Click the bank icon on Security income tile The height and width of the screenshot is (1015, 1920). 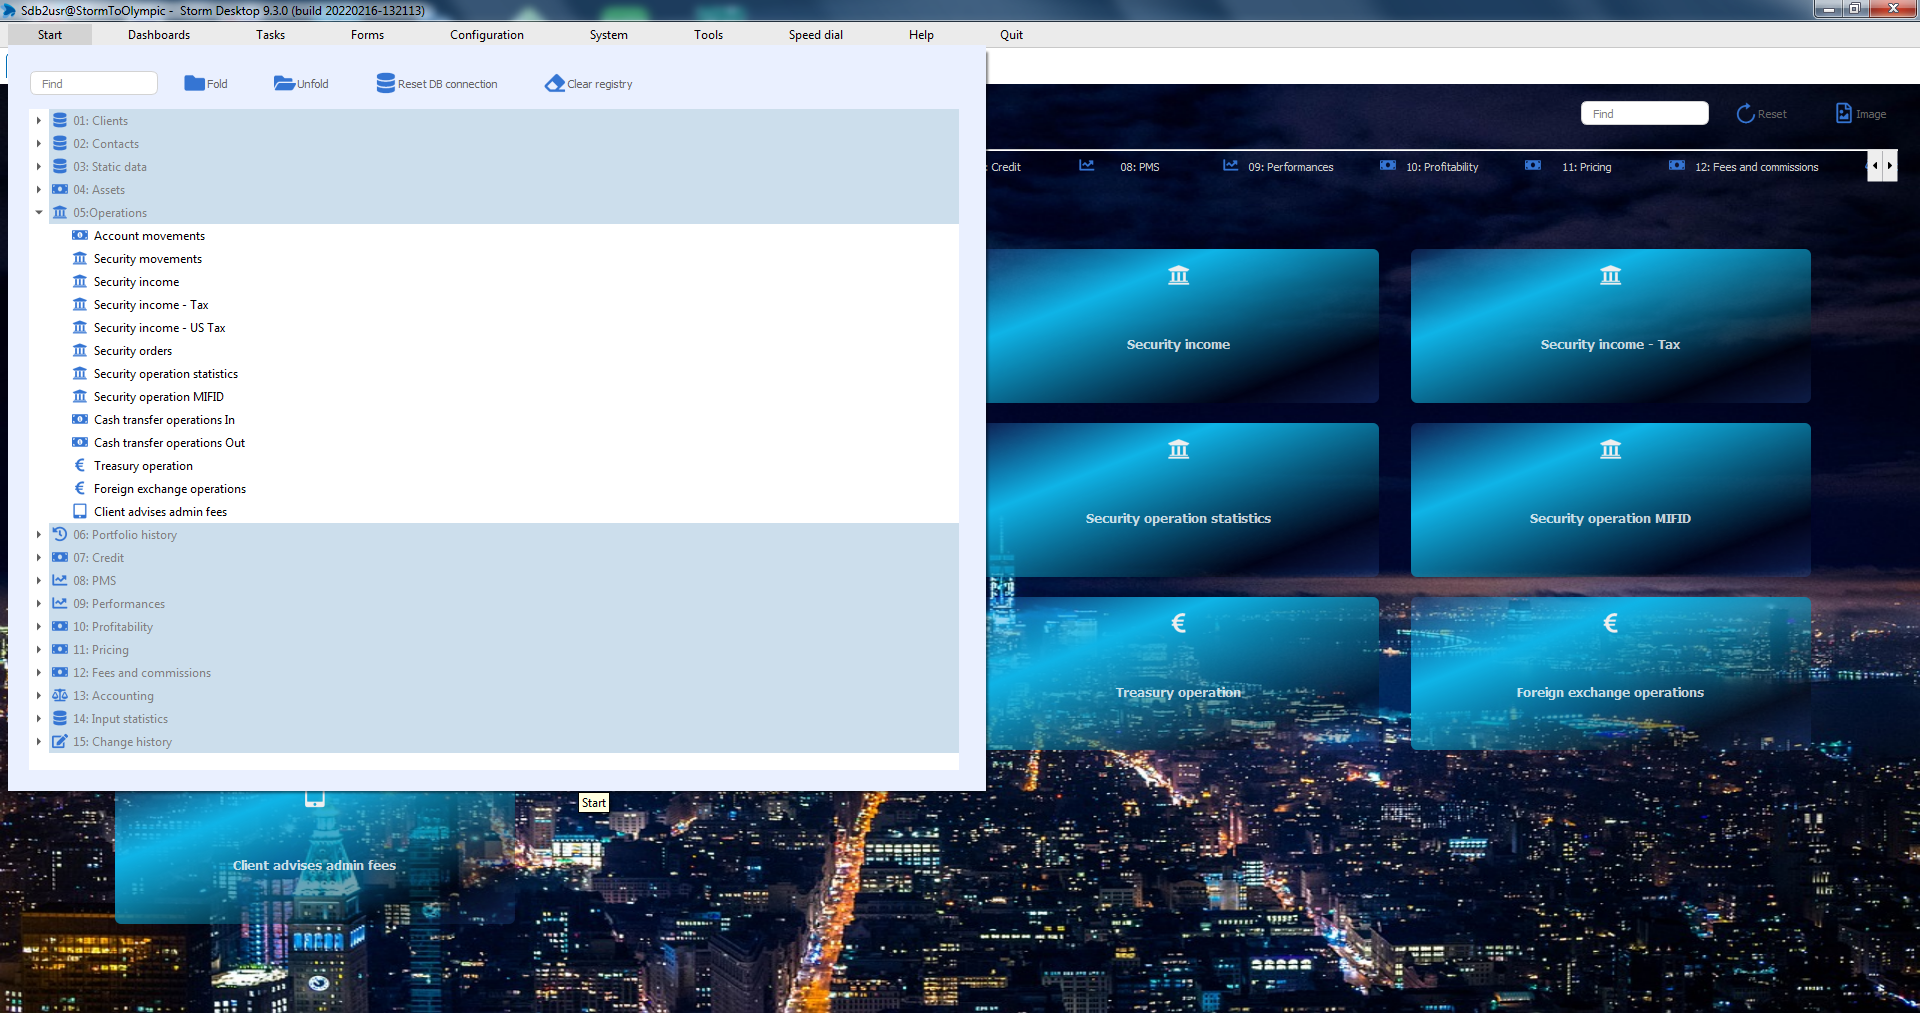click(1179, 275)
